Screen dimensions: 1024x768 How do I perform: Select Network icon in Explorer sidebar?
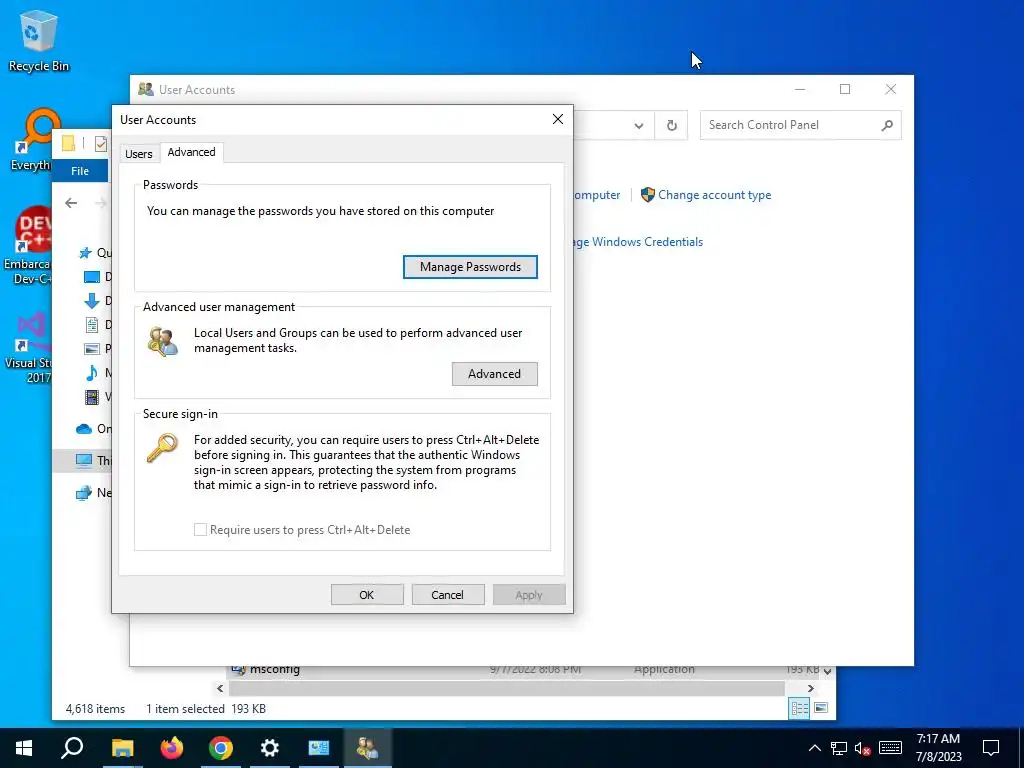pyautogui.click(x=84, y=492)
